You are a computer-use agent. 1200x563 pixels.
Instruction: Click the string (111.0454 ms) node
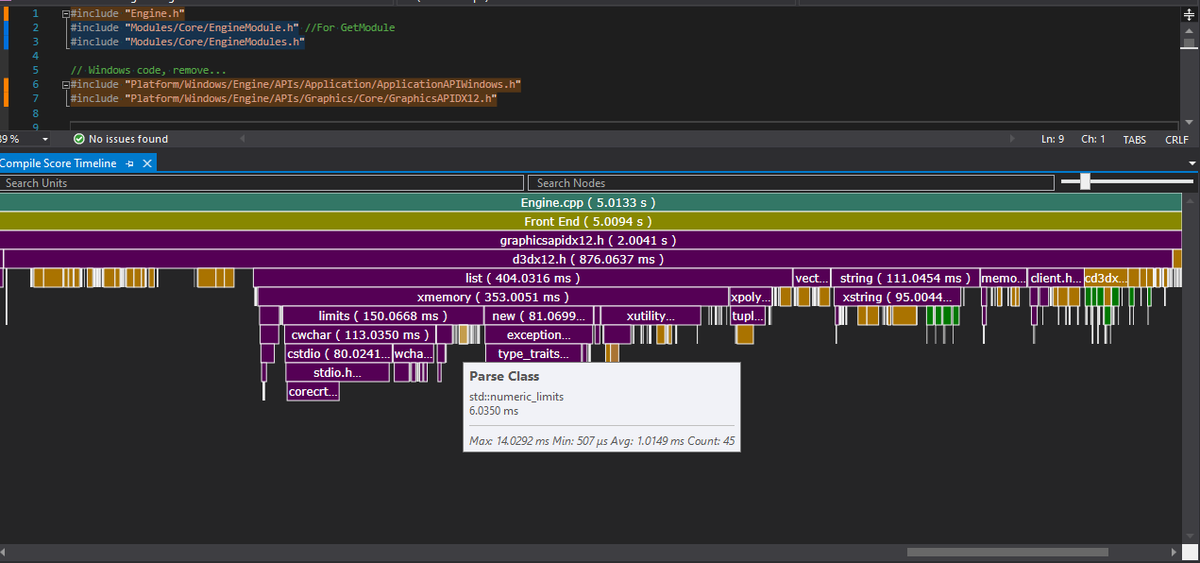[906, 278]
